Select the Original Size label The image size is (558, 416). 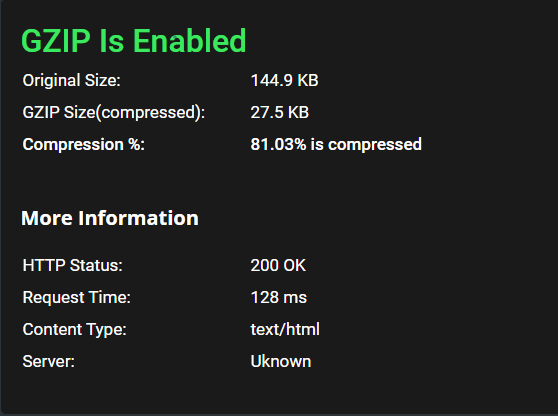[x=72, y=80]
